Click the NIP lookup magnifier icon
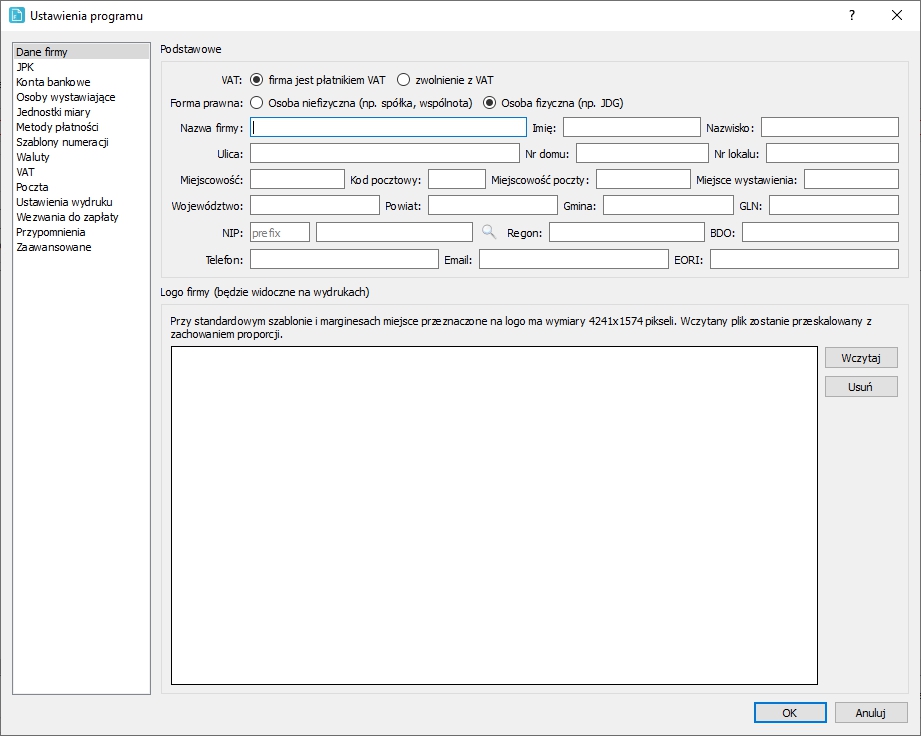 click(488, 232)
